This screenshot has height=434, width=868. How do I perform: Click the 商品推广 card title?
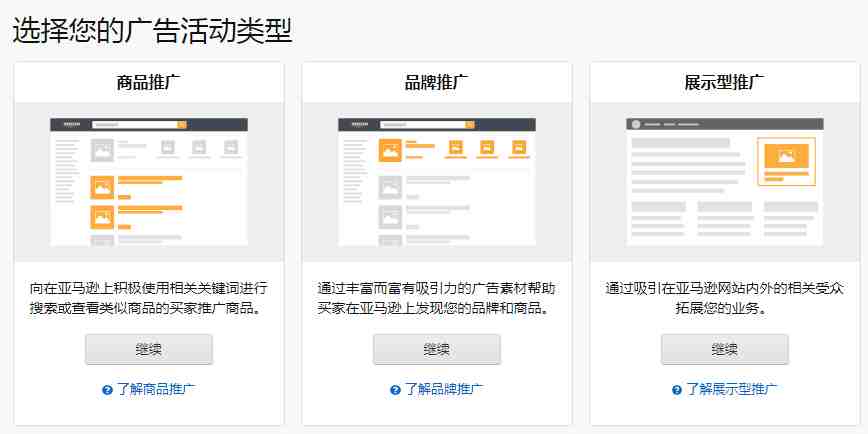[x=148, y=82]
